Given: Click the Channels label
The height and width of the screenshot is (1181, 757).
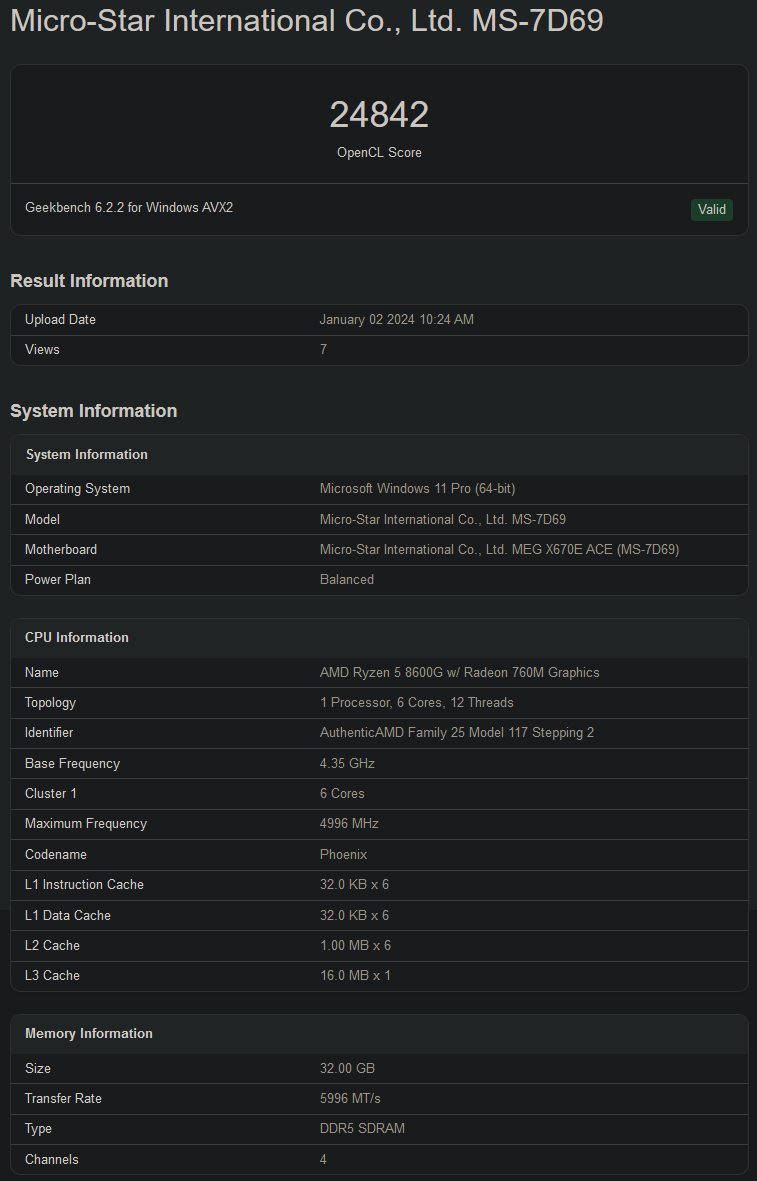Looking at the screenshot, I should pos(51,1160).
